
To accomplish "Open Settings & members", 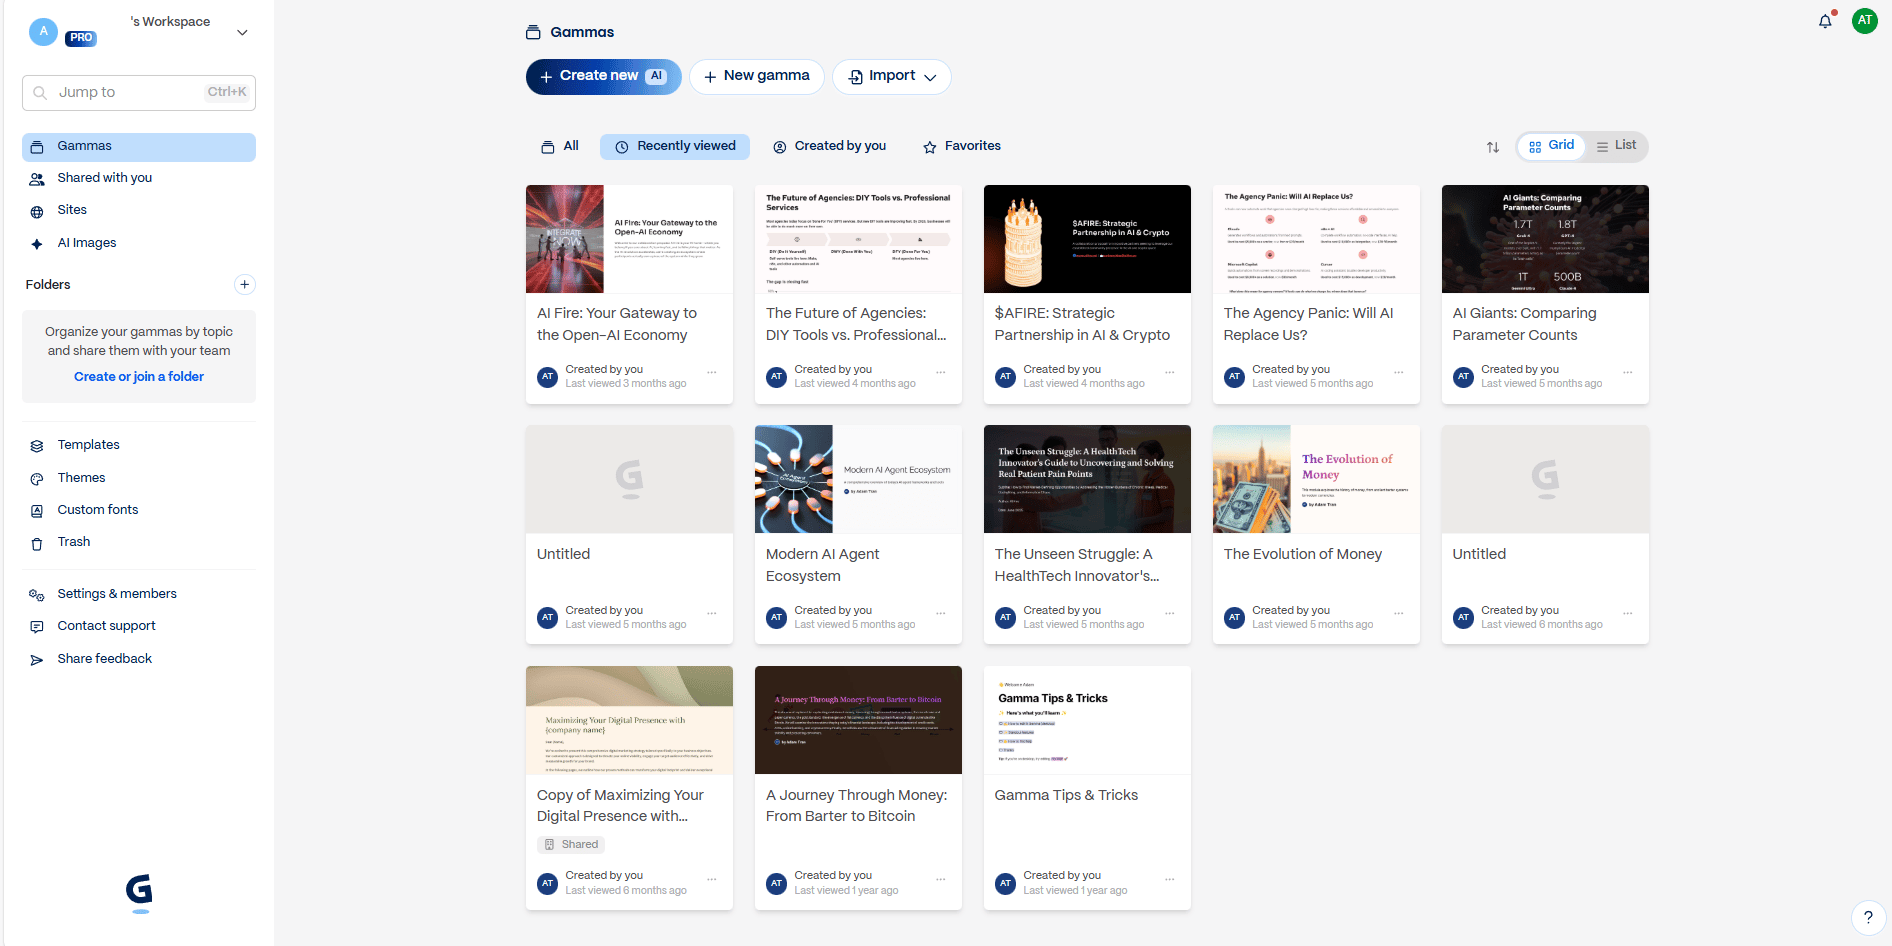I will tap(139, 595).
